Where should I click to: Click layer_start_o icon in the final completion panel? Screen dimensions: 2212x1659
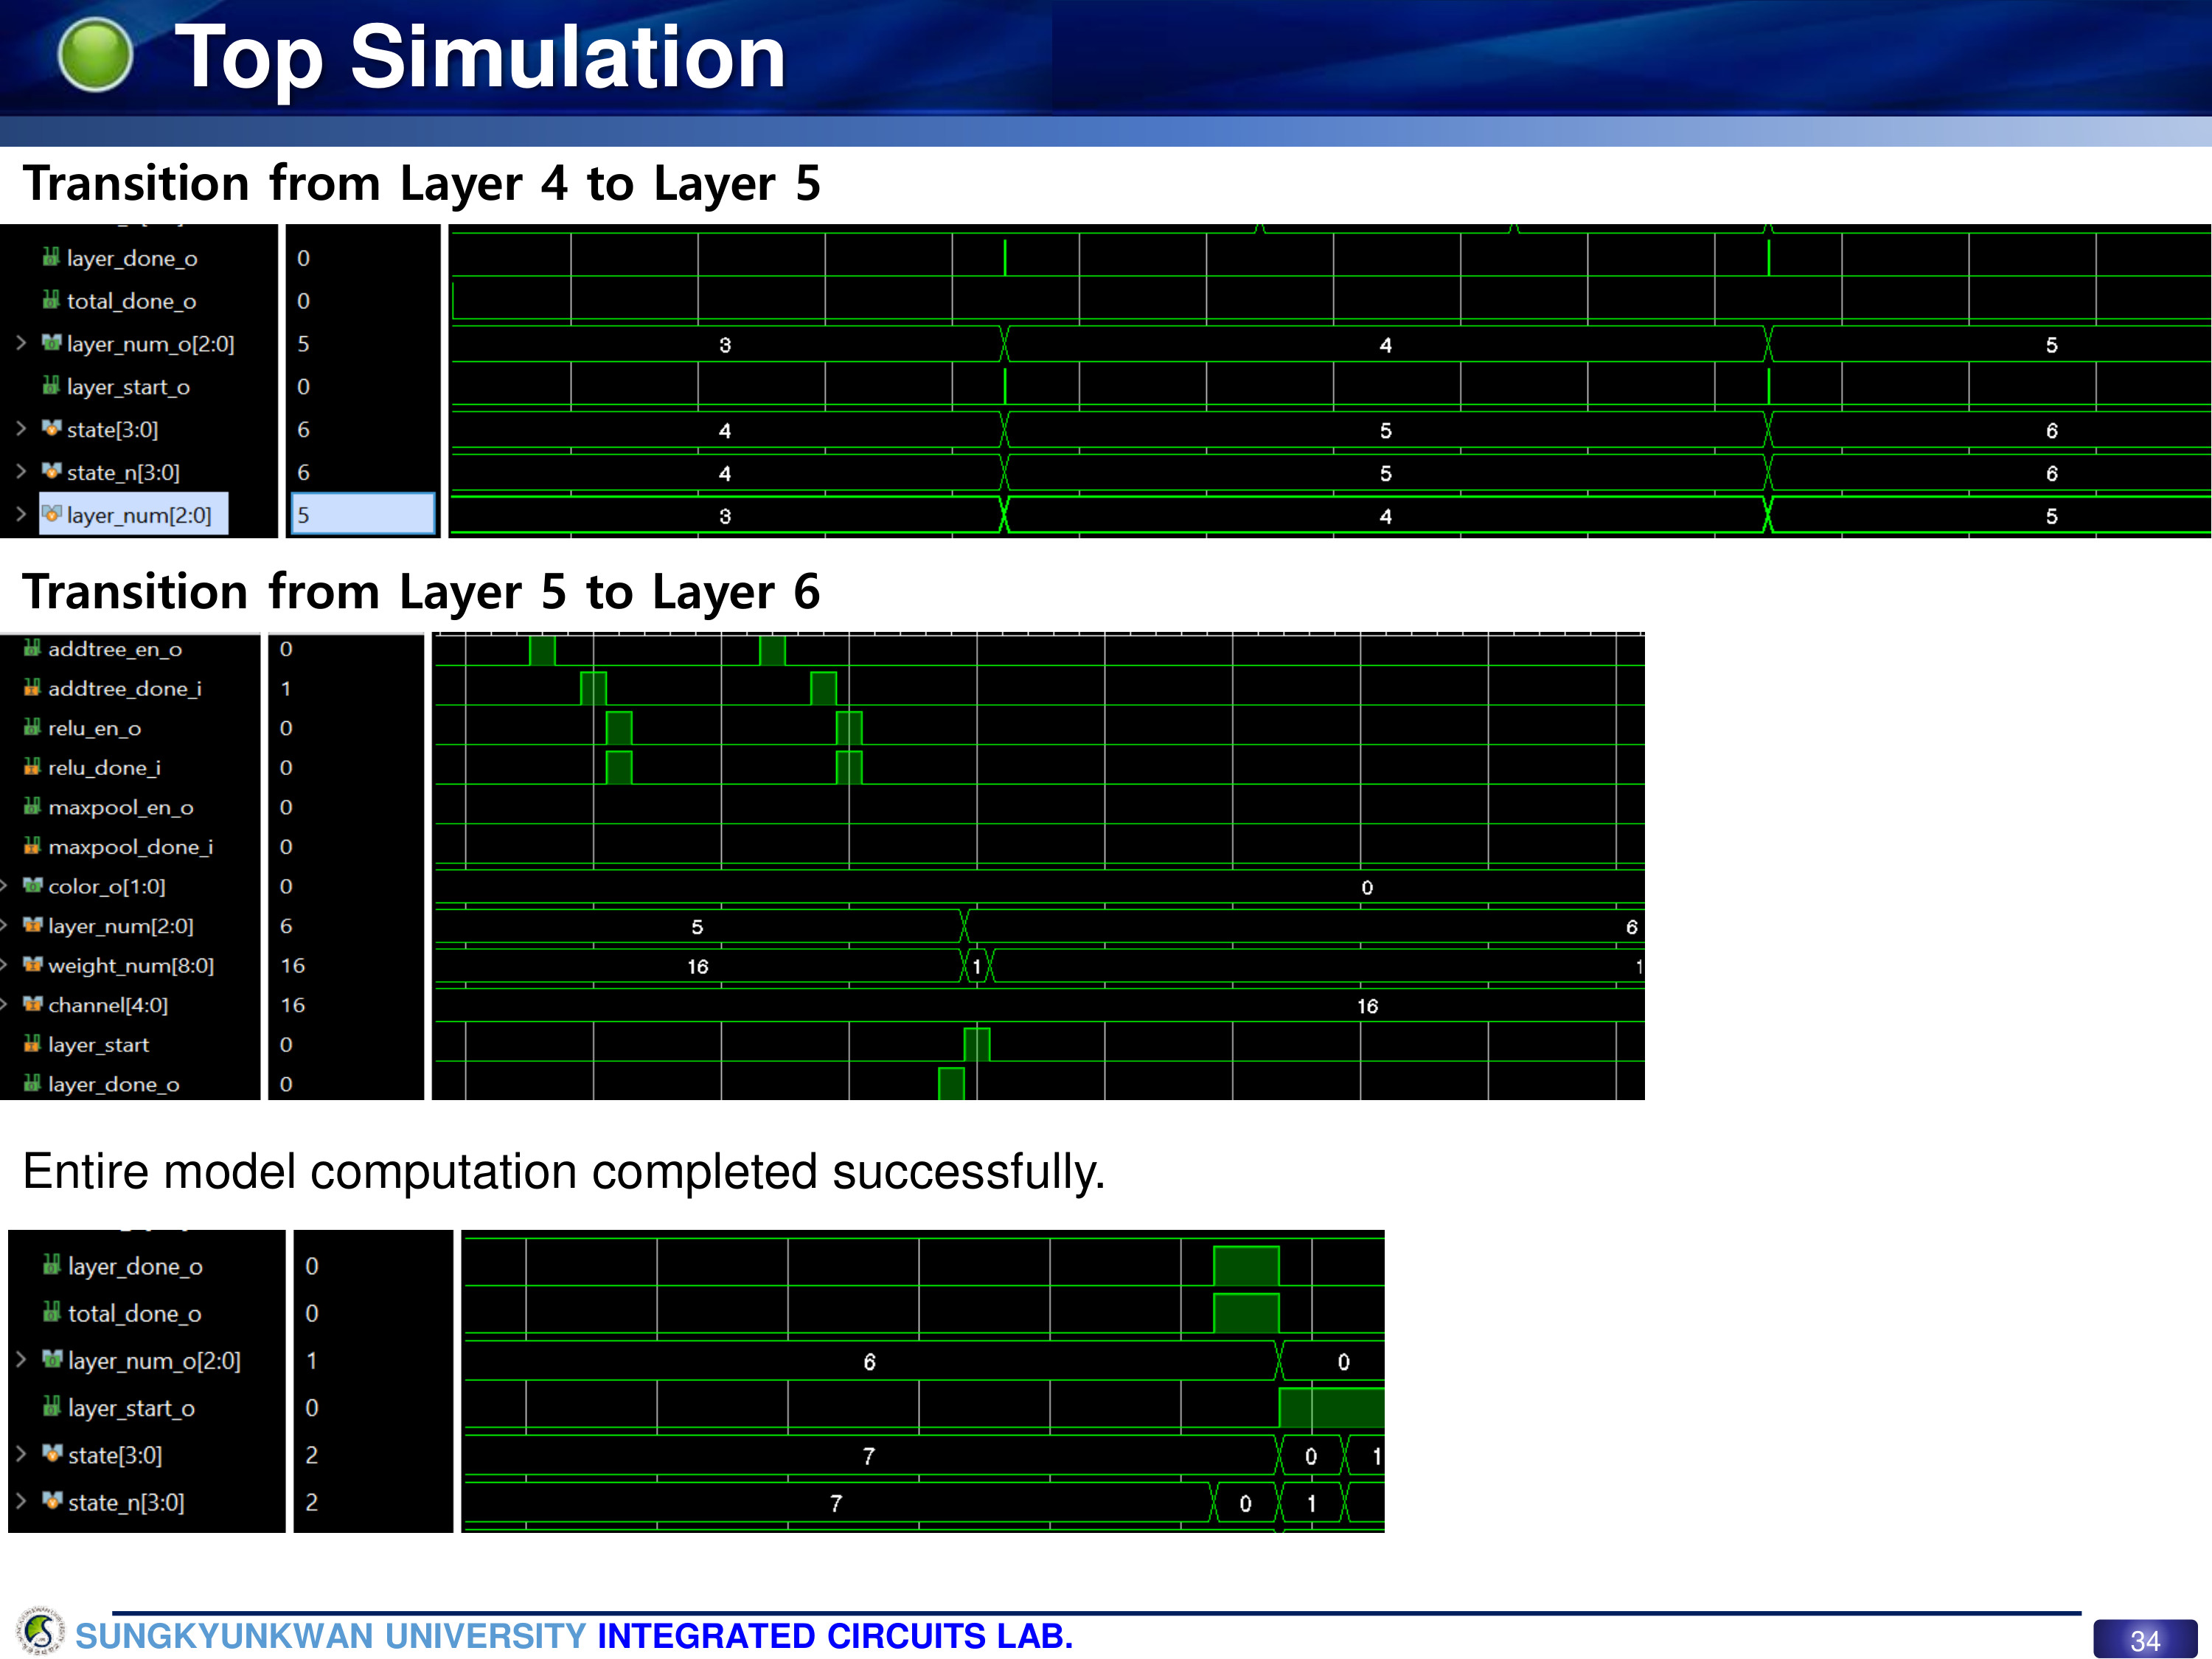(x=52, y=1407)
